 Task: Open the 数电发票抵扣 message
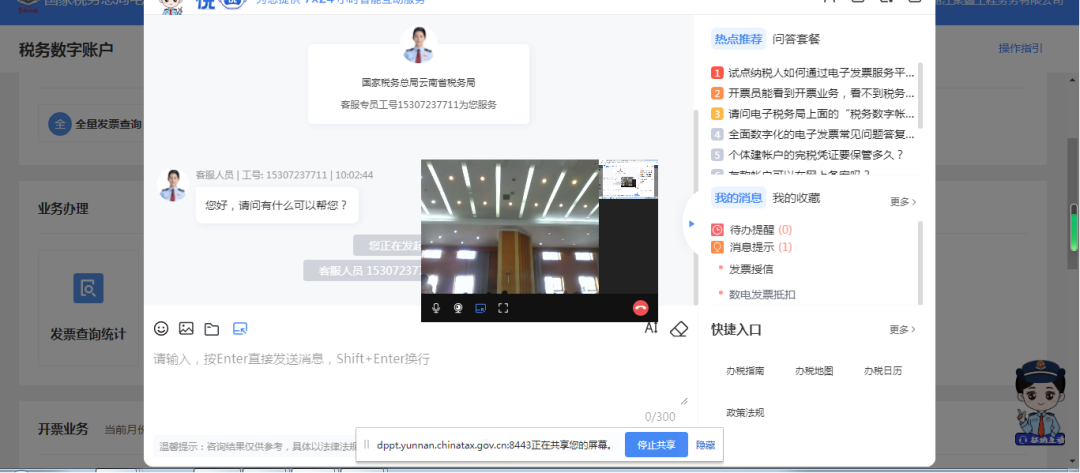click(762, 294)
